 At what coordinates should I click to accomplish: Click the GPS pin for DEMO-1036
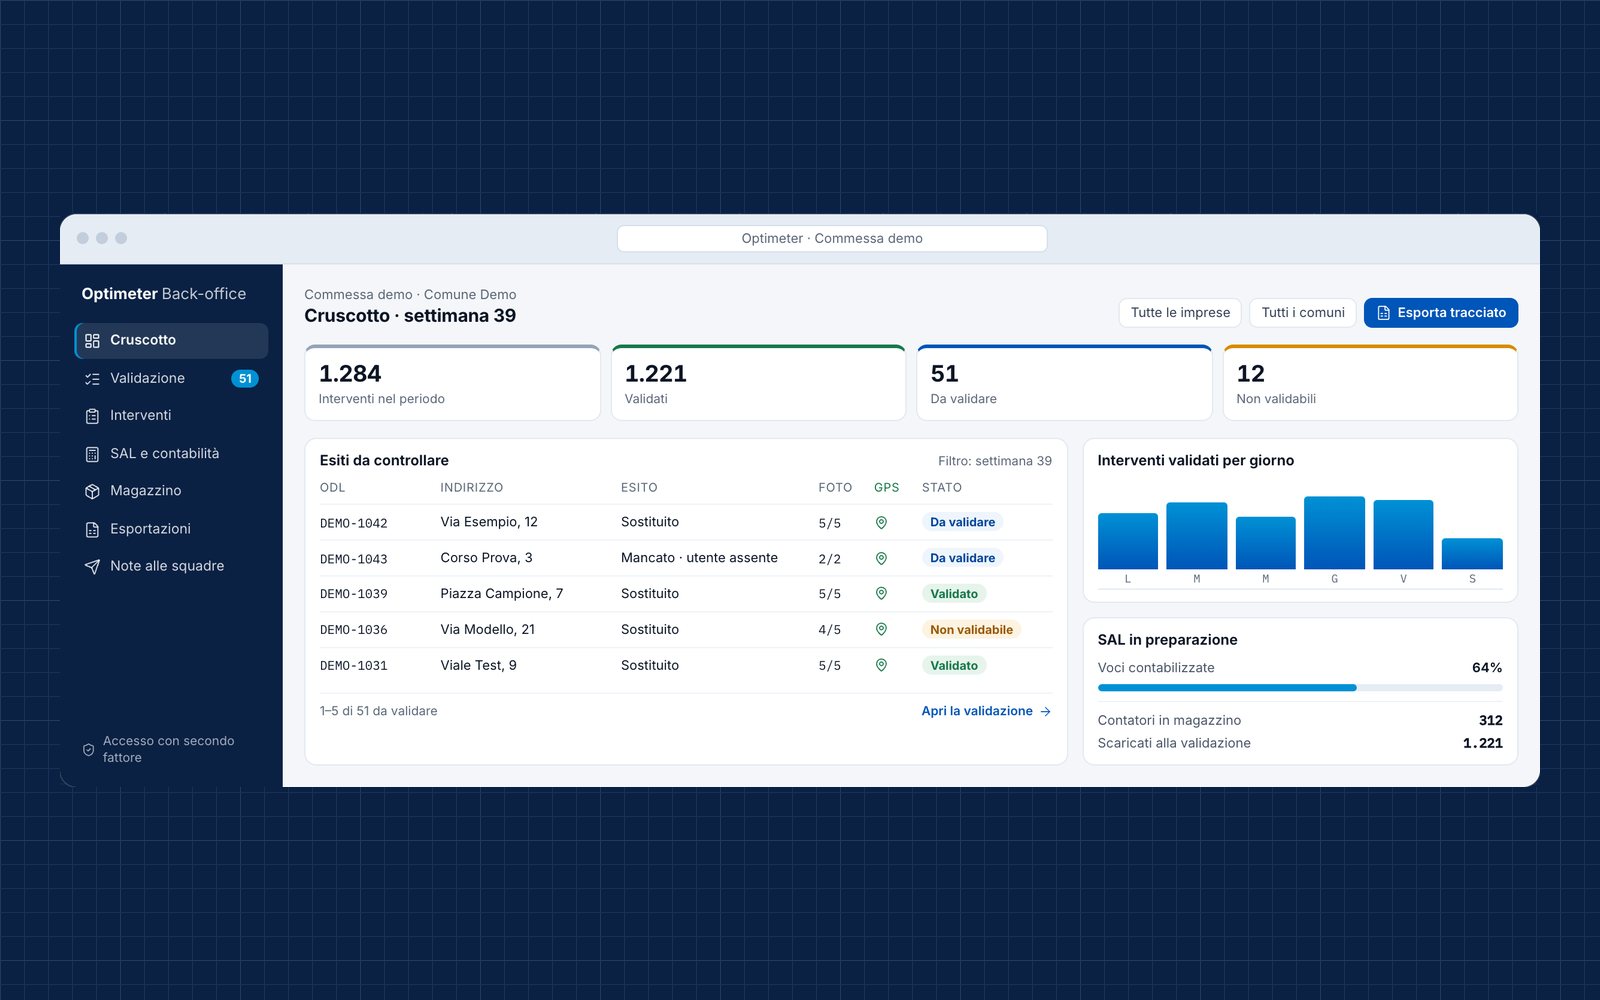tap(881, 630)
